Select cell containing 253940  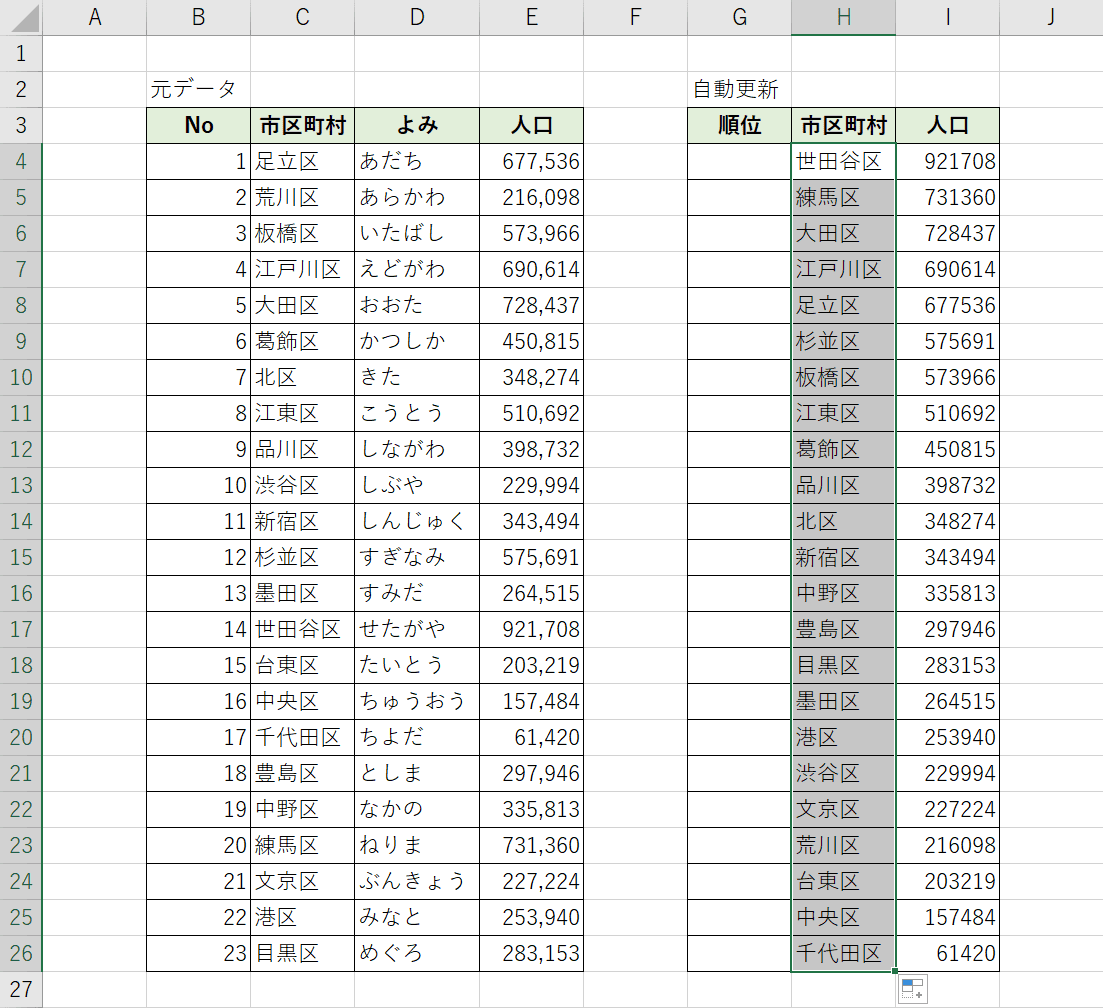click(x=948, y=737)
